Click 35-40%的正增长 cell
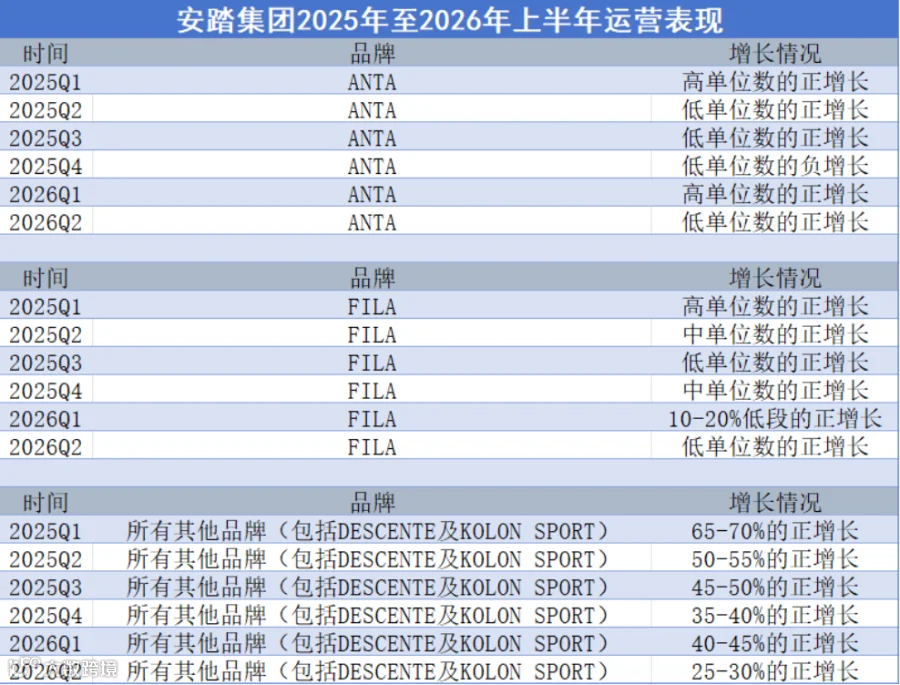 [x=775, y=616]
